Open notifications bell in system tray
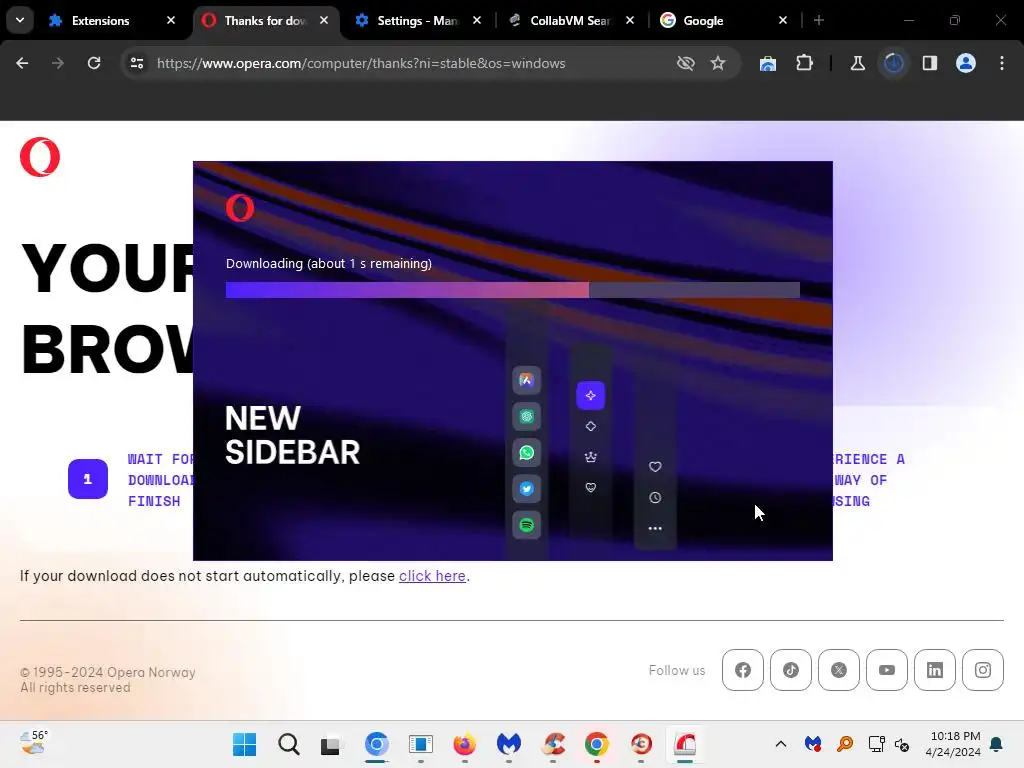Image resolution: width=1024 pixels, height=768 pixels. click(997, 744)
